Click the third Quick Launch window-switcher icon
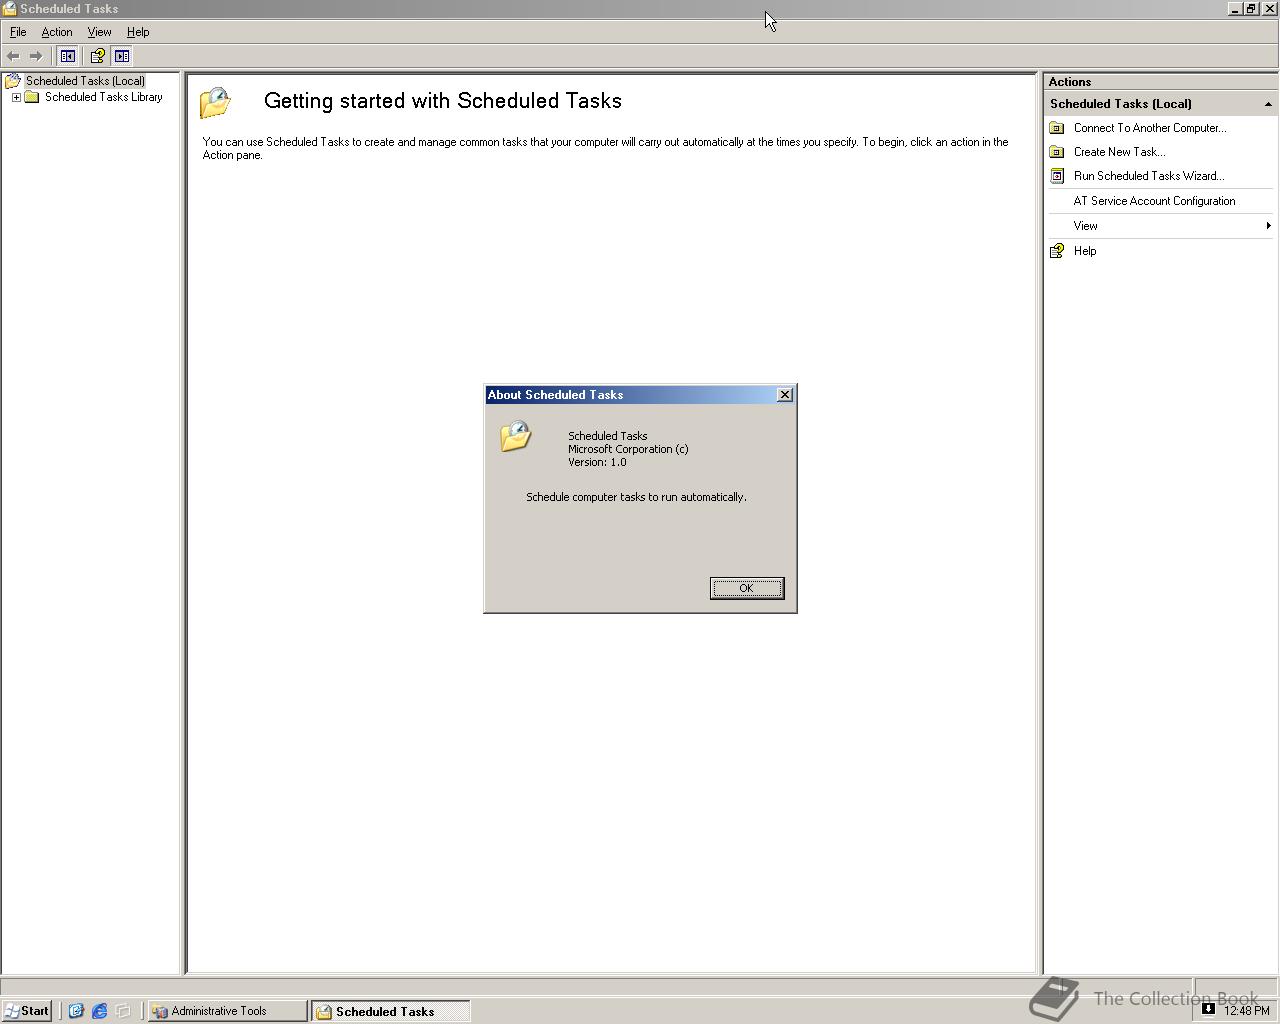This screenshot has height=1024, width=1280. (123, 1011)
